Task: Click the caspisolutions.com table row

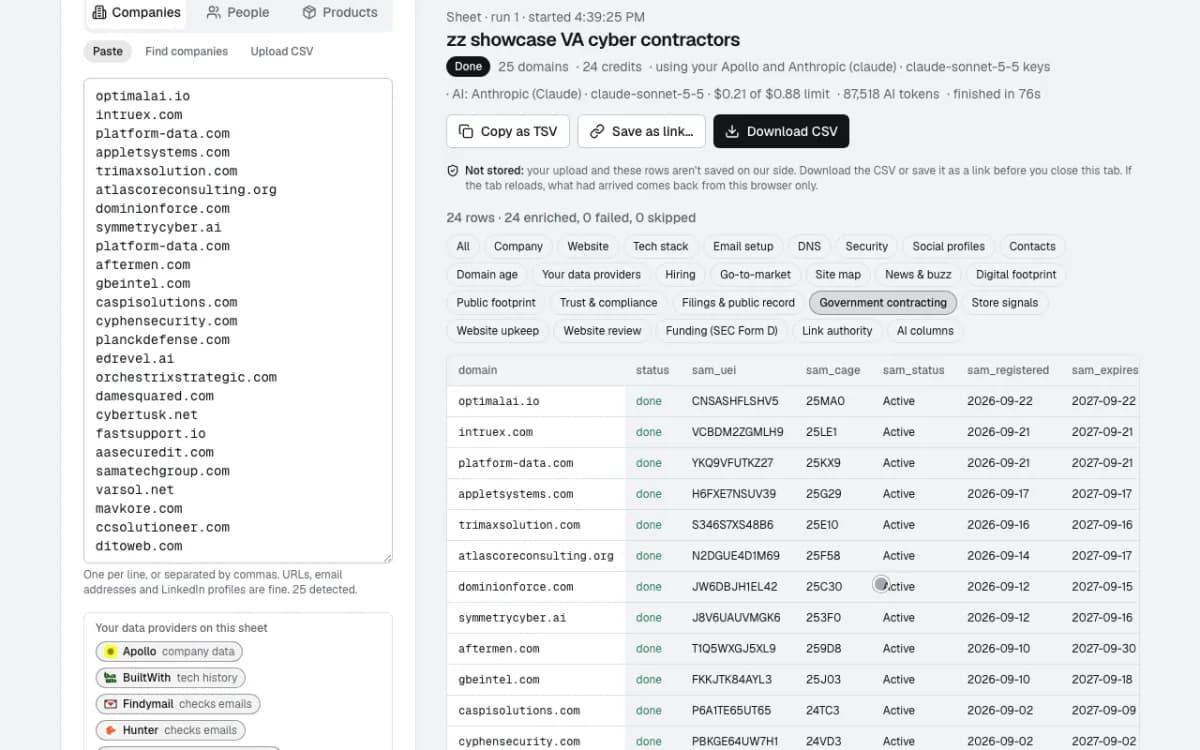Action: pyautogui.click(x=793, y=711)
